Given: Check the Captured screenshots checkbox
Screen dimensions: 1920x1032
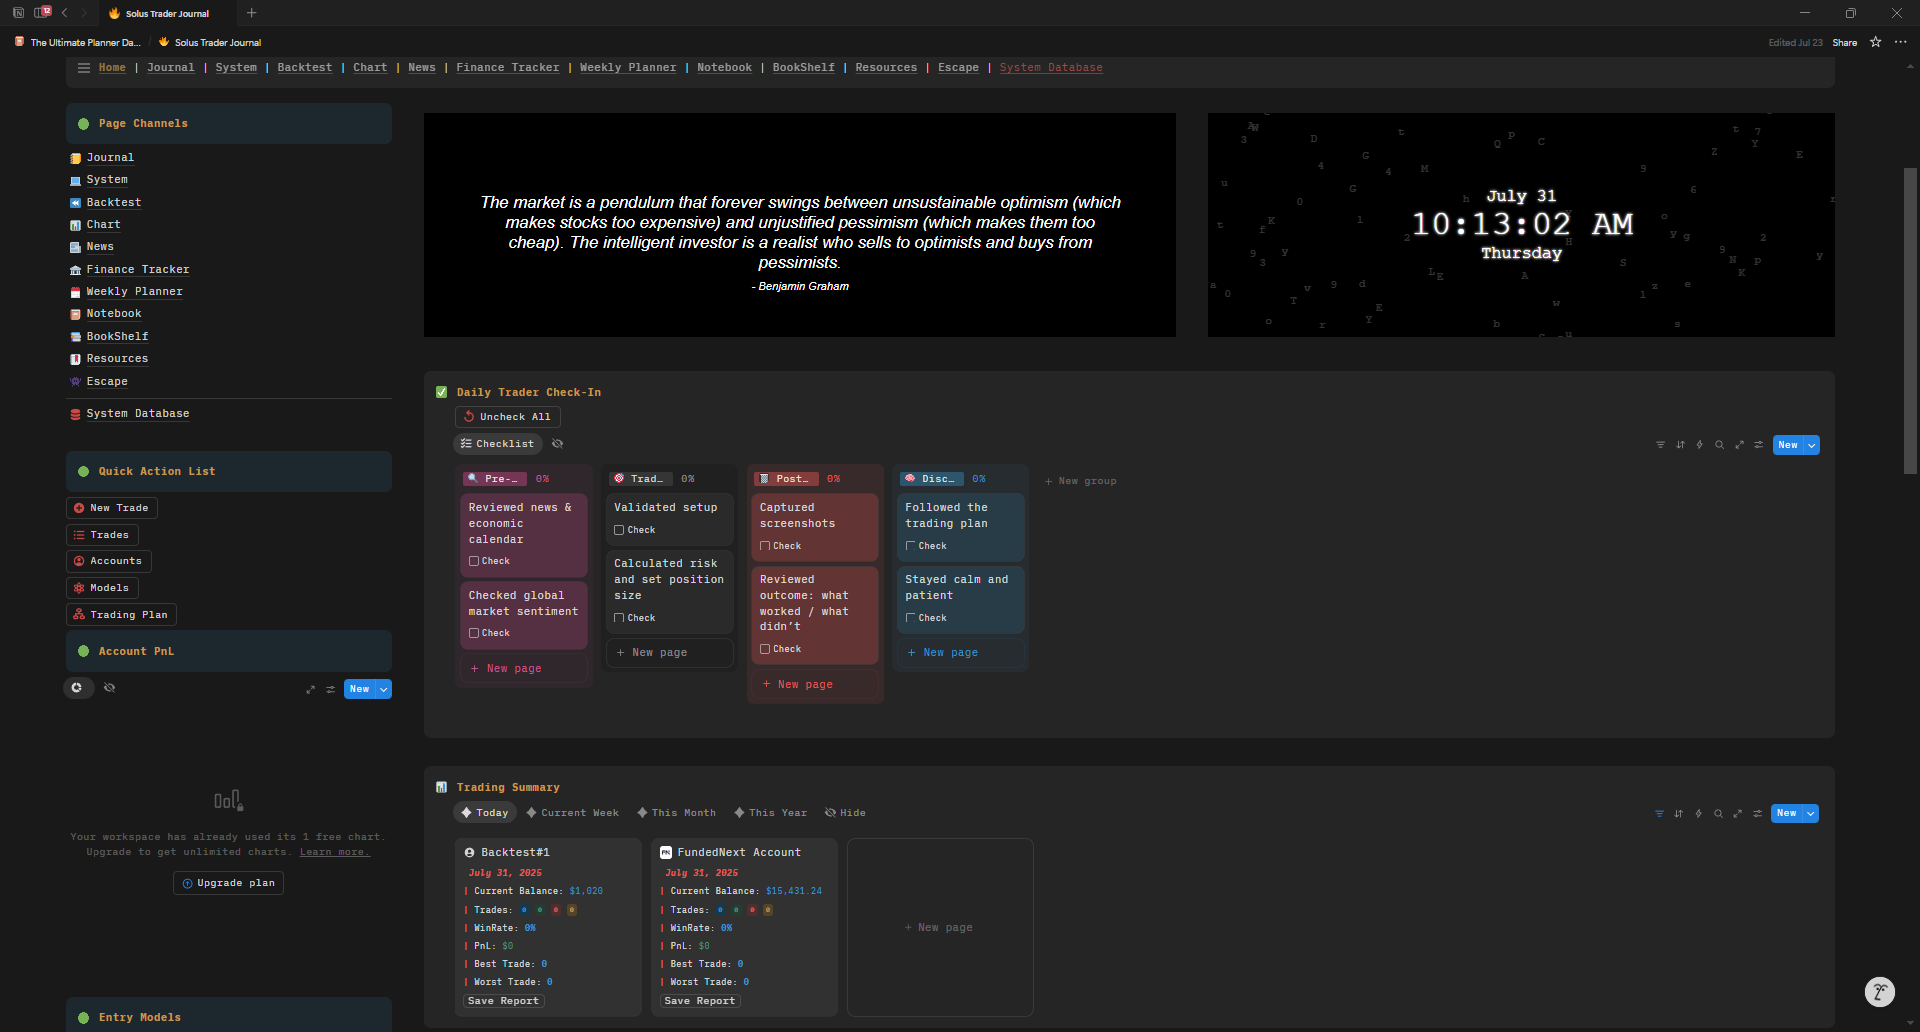Looking at the screenshot, I should point(765,546).
